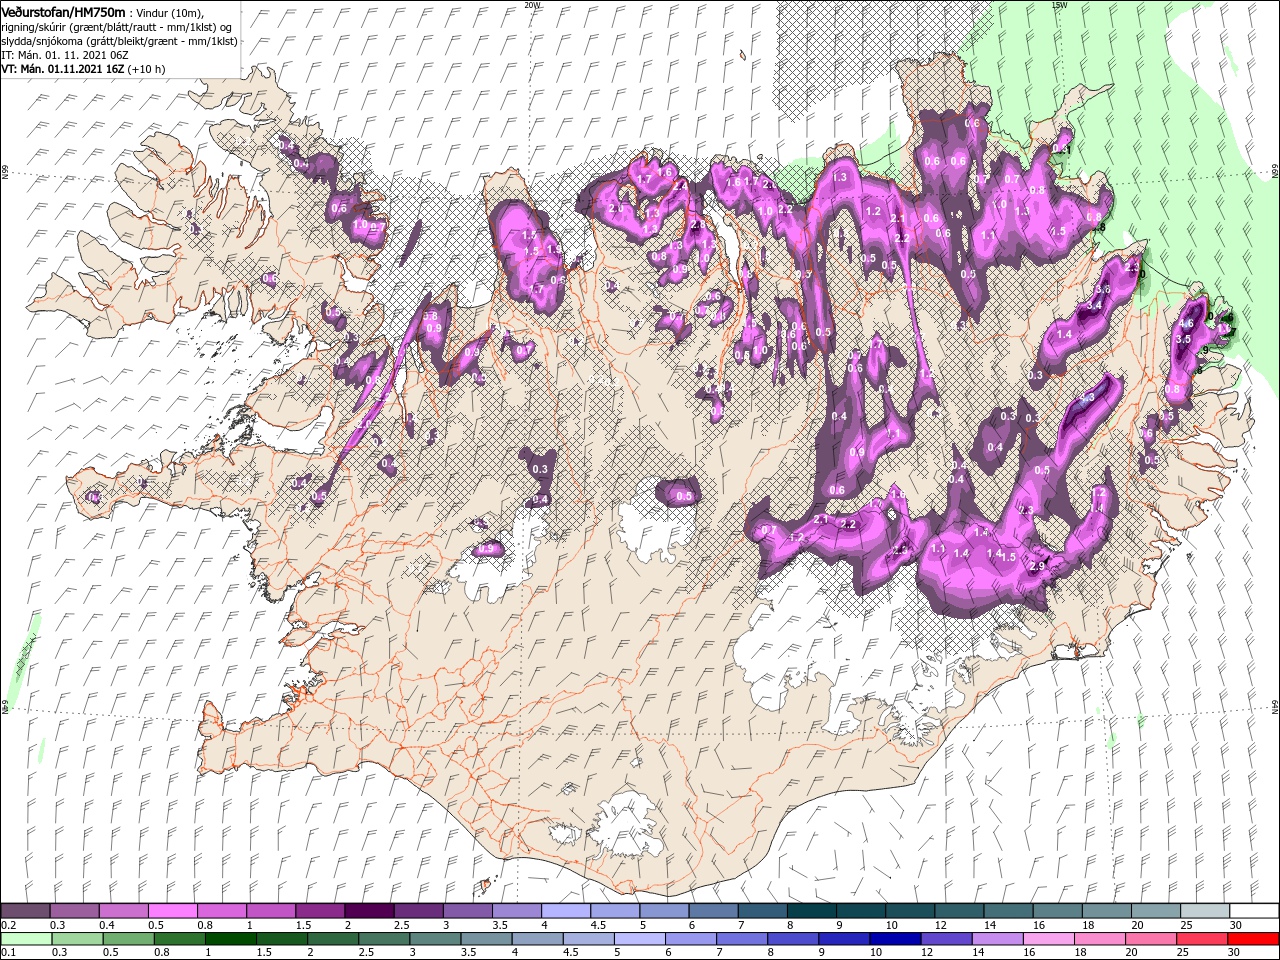
Task: Select the snow legend 6 slate blue swatch
Action: tap(713, 910)
